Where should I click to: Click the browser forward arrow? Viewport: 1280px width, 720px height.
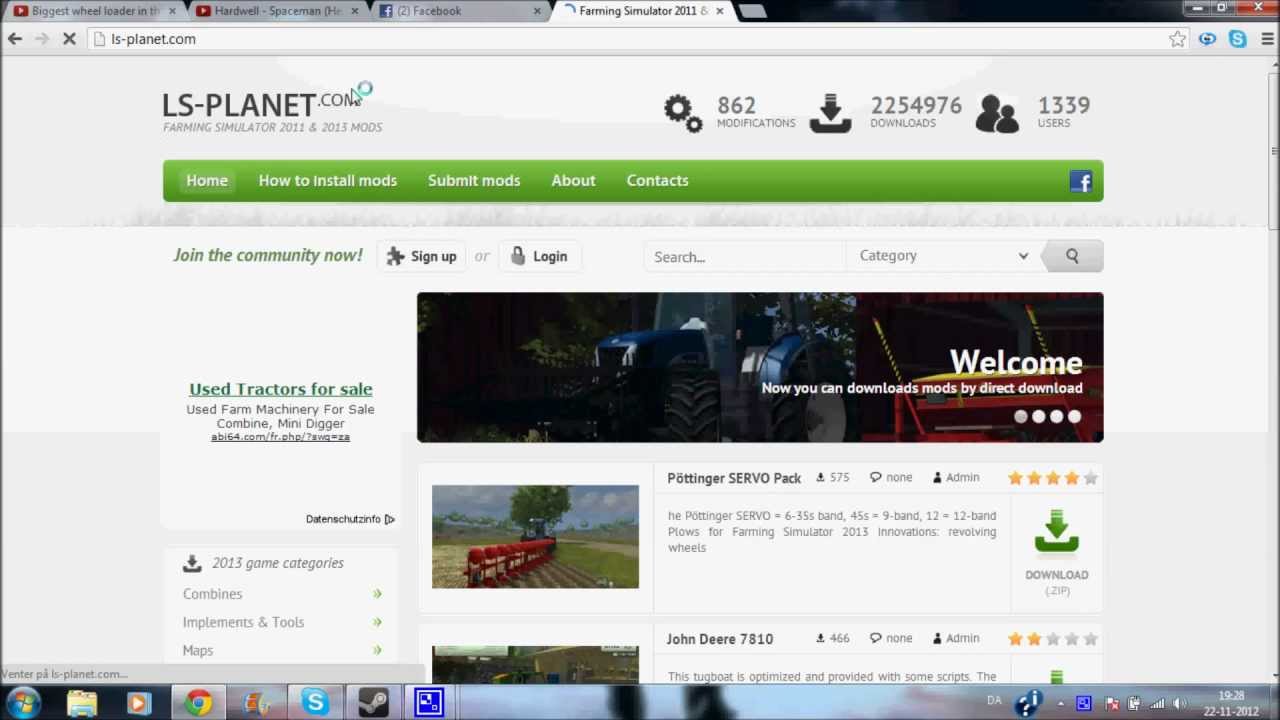coord(42,39)
